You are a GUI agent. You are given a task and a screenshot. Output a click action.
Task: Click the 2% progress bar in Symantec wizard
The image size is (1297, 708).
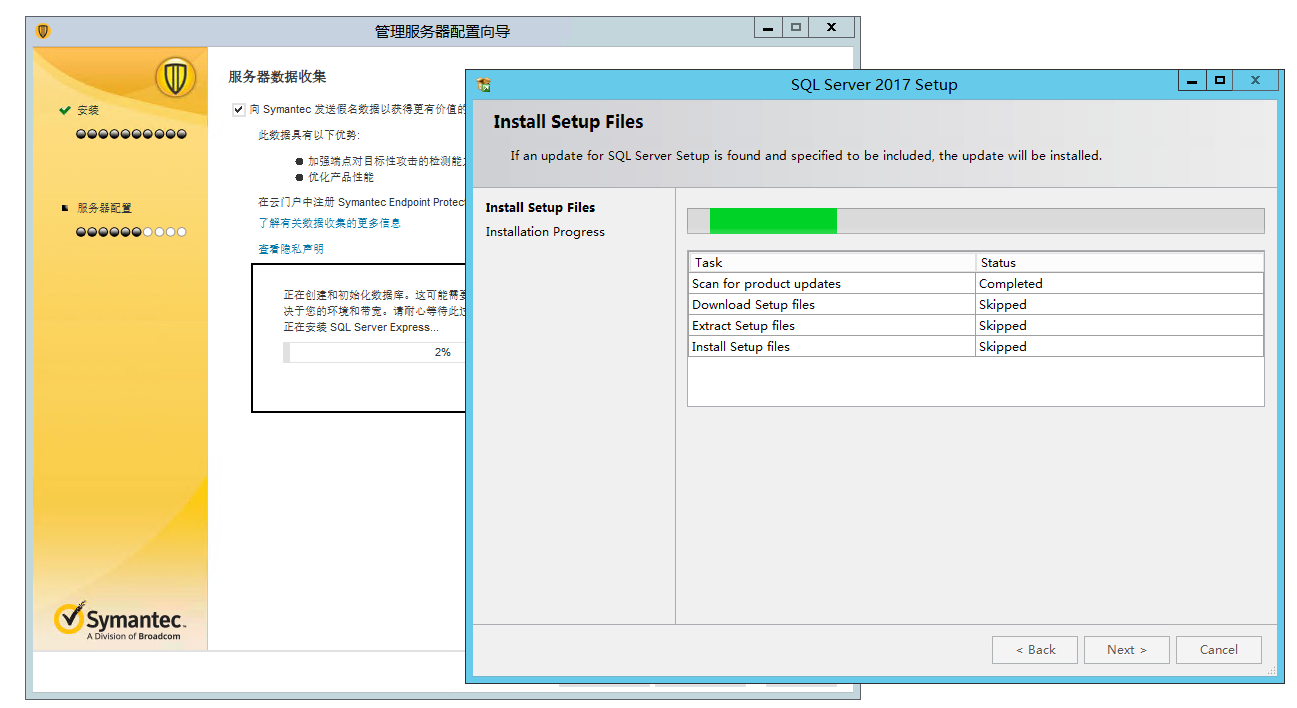pos(375,352)
